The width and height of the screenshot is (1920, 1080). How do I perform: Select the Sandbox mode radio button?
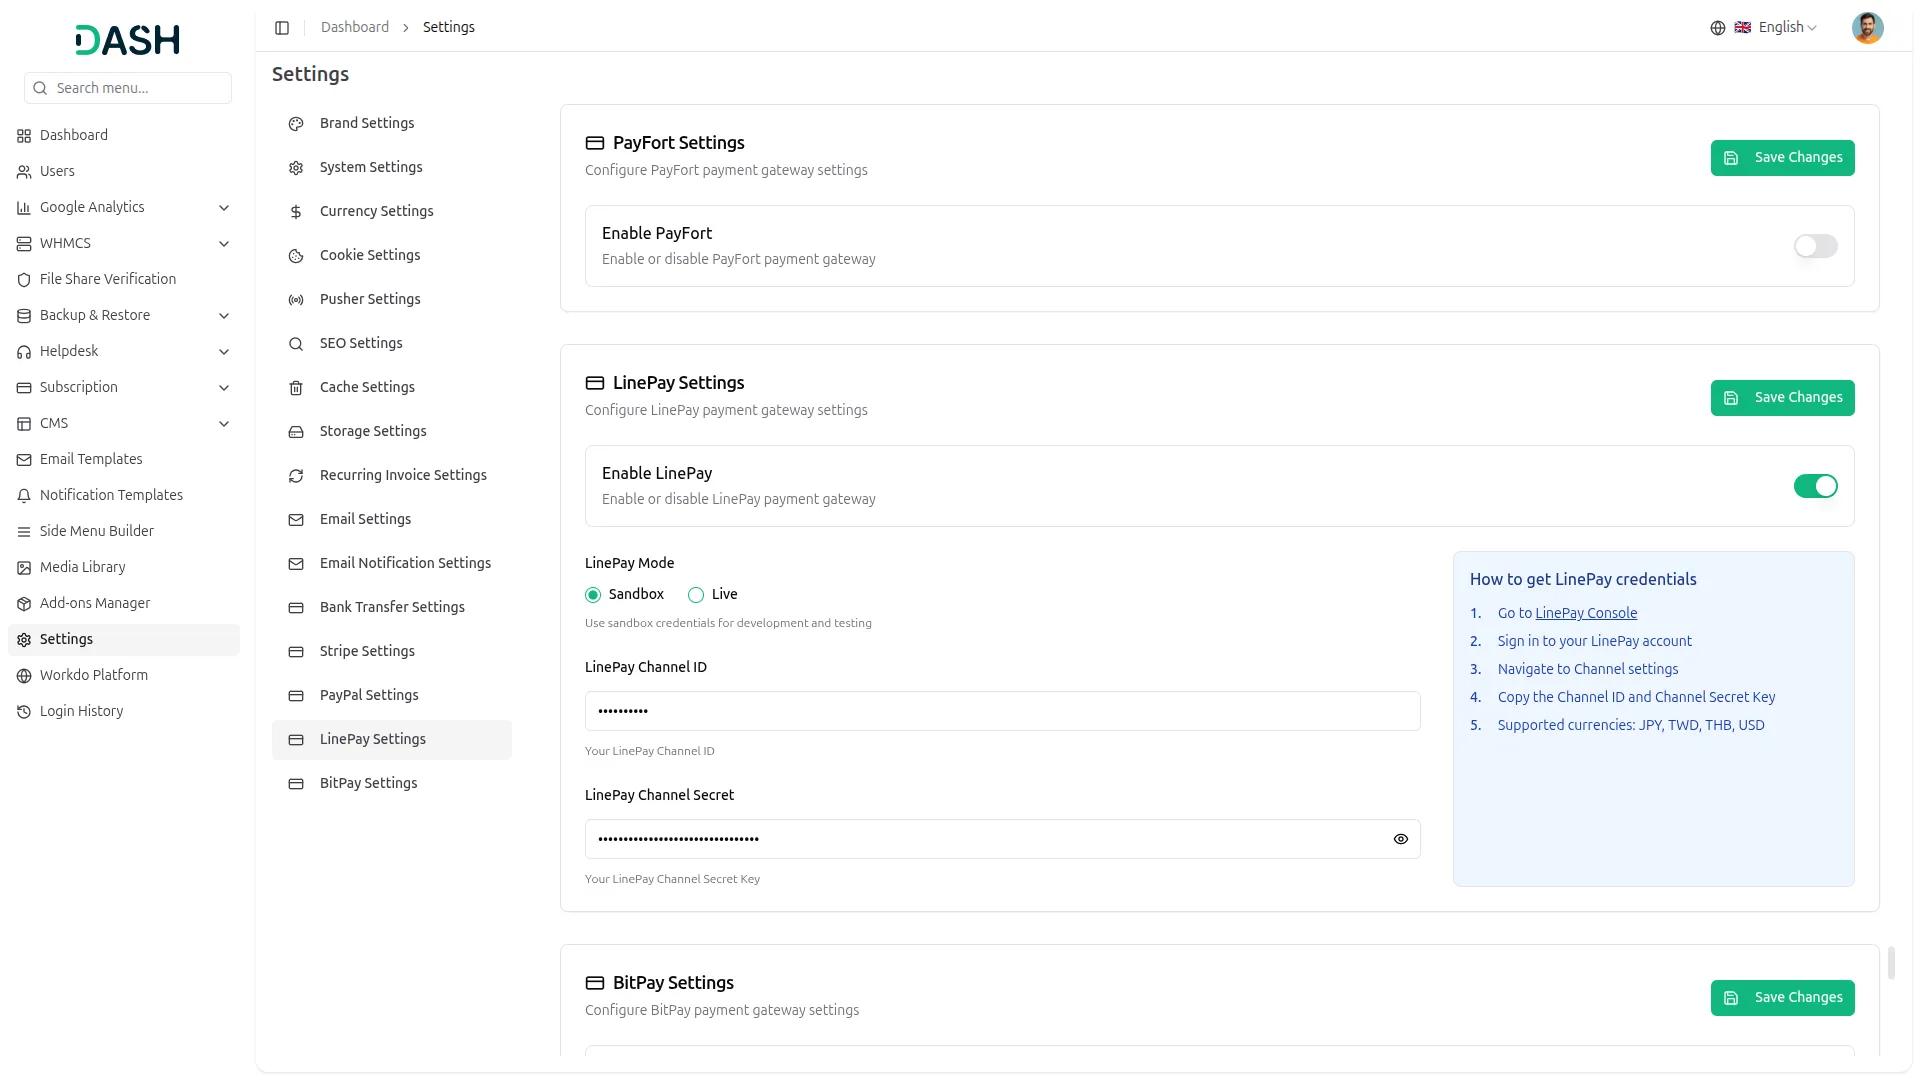tap(593, 595)
